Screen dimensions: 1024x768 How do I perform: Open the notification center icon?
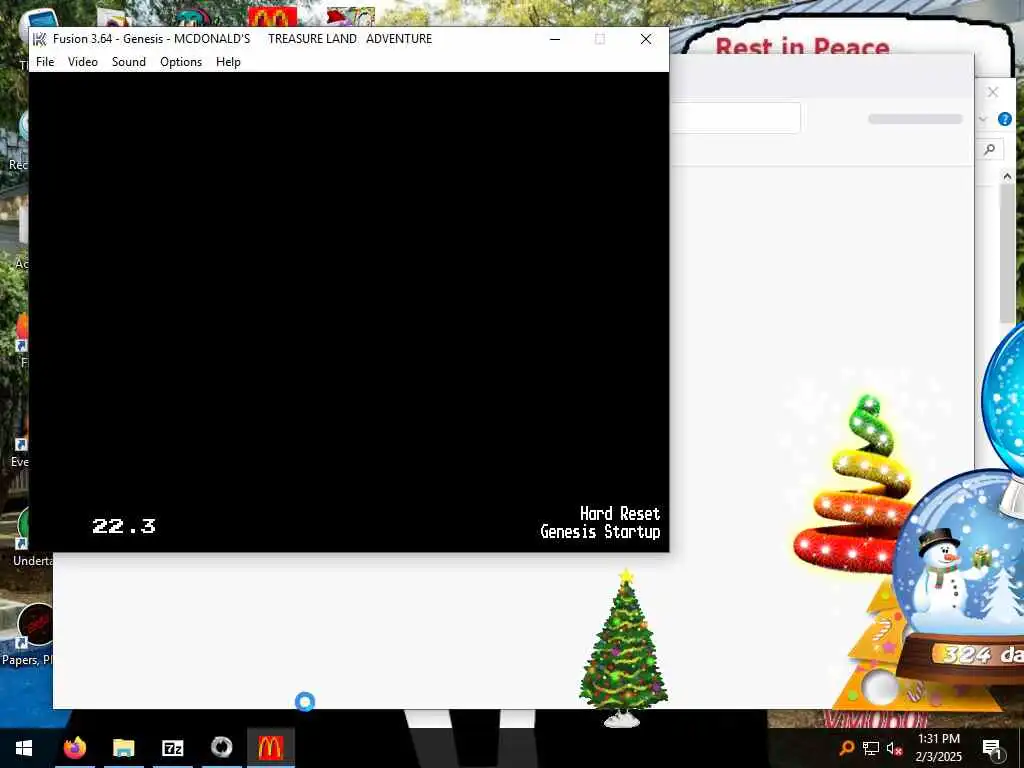(991, 748)
